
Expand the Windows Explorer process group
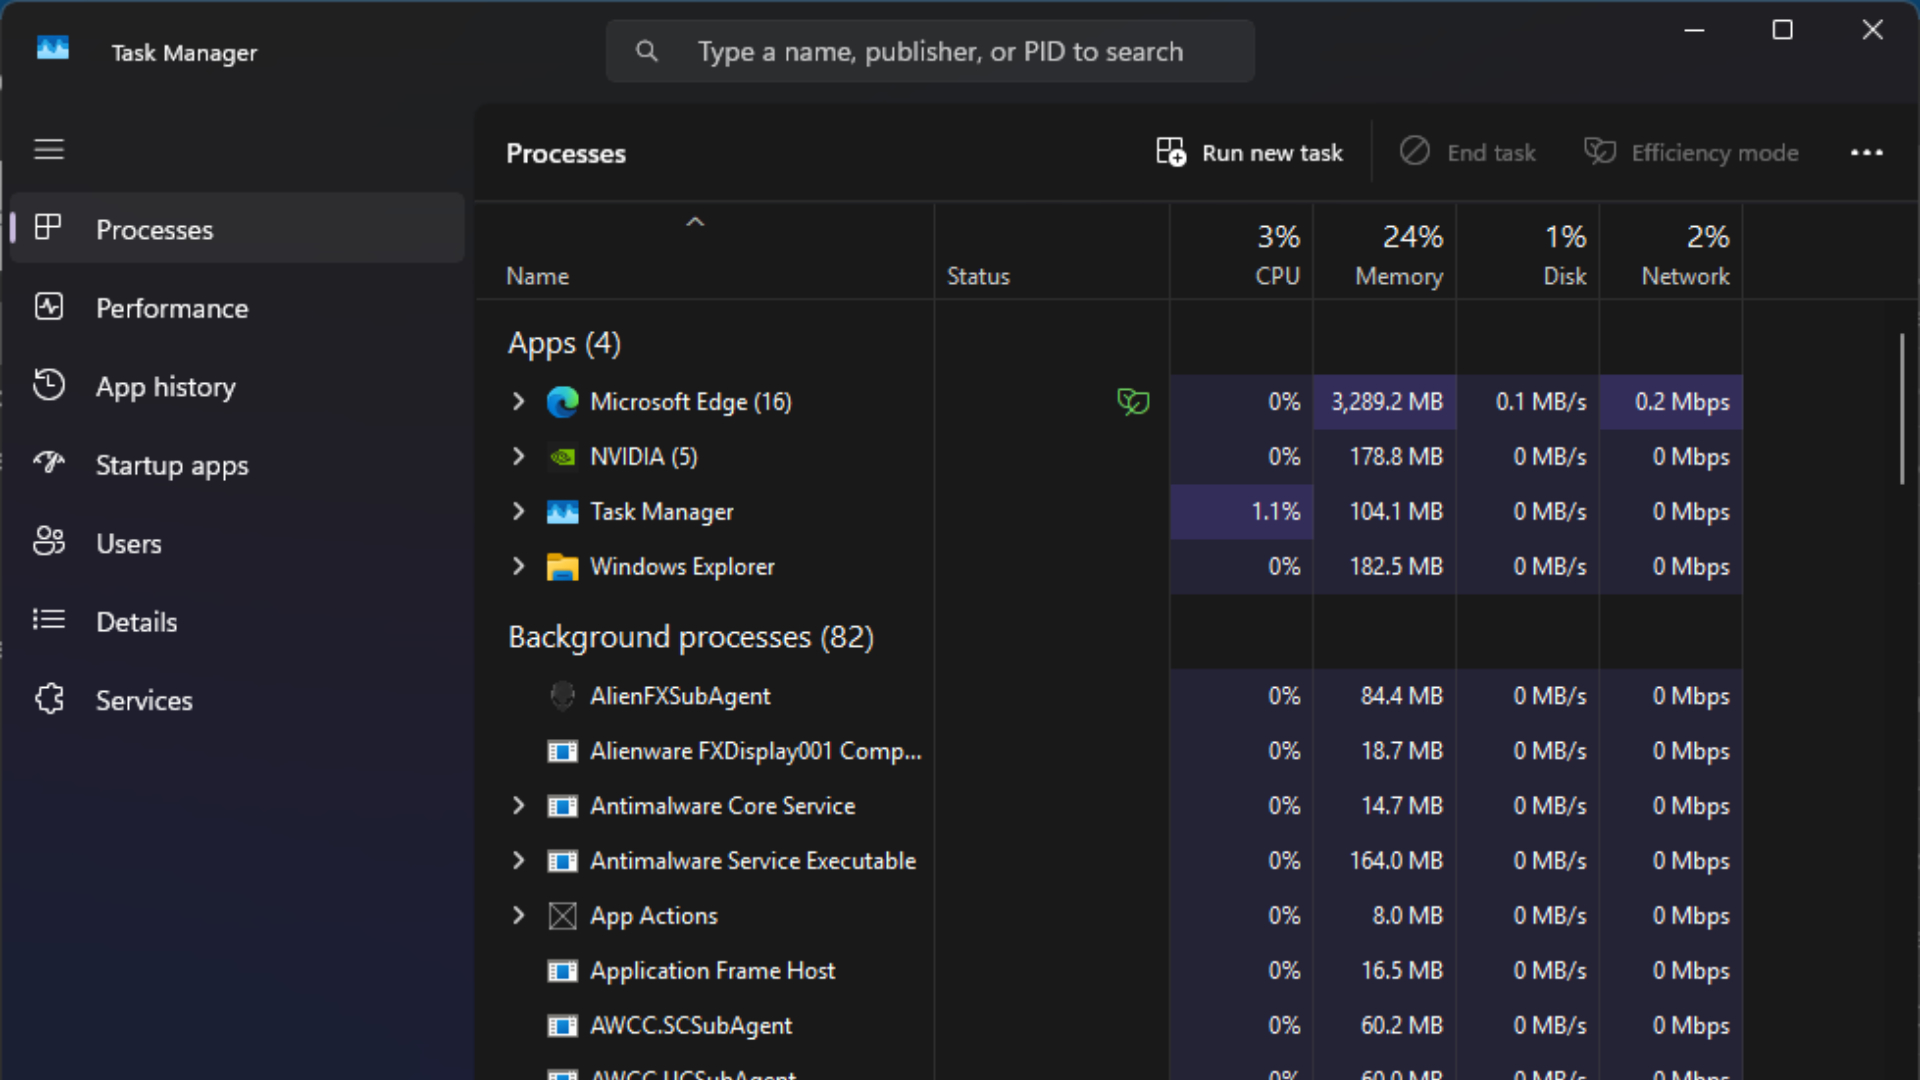(518, 566)
